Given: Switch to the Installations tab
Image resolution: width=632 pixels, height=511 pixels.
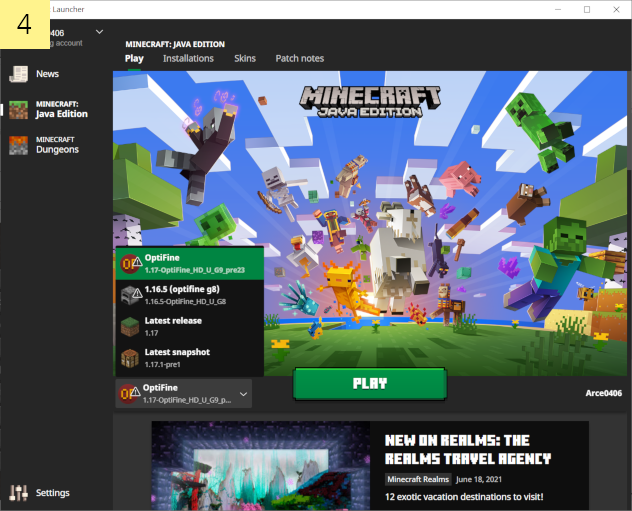Looking at the screenshot, I should tap(188, 58).
